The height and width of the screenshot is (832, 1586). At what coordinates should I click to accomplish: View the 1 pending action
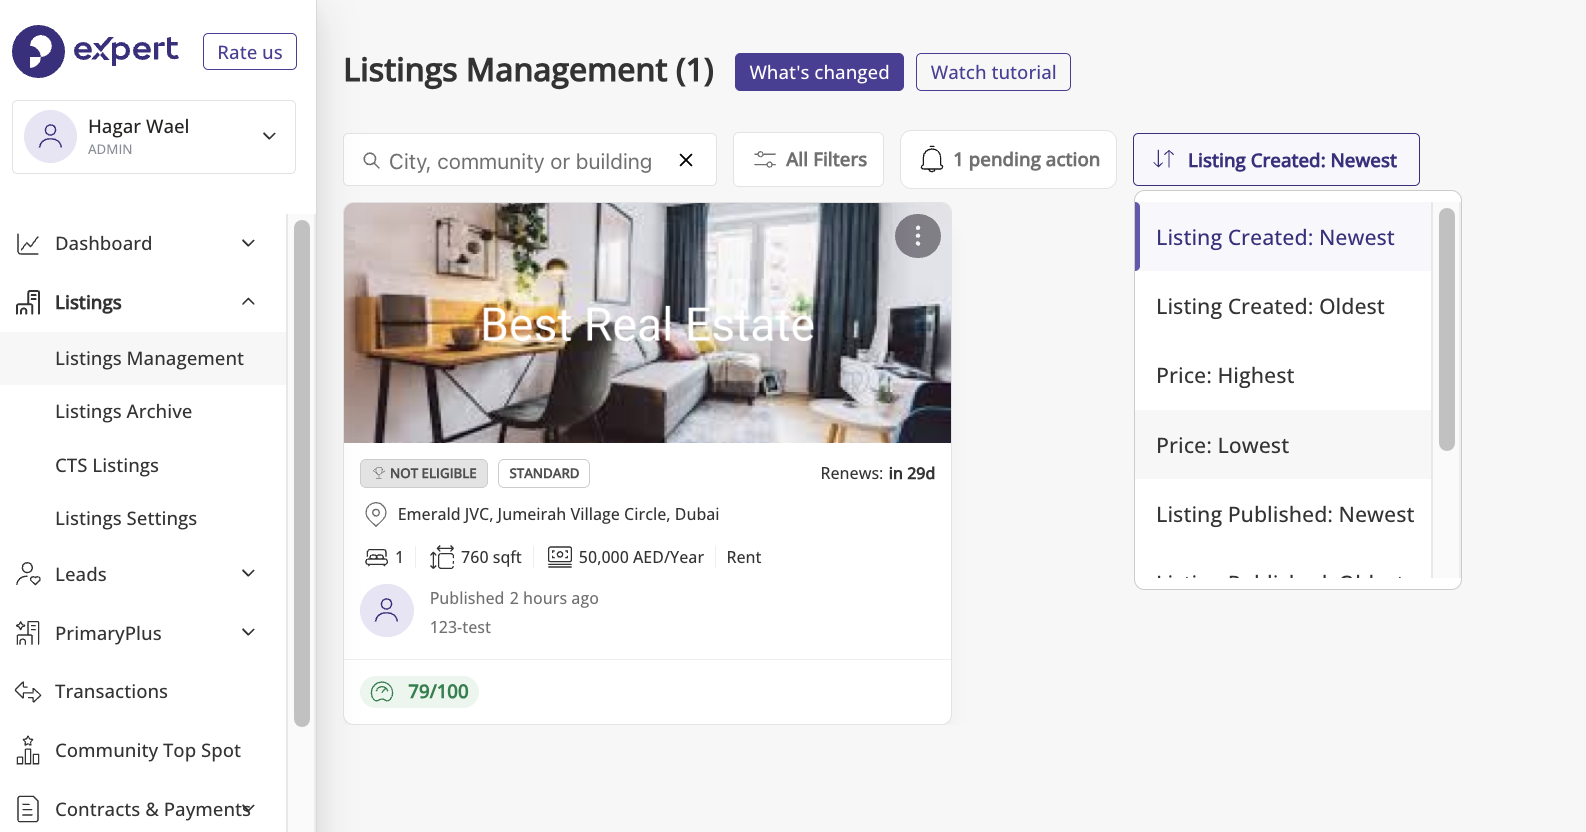point(1008,160)
